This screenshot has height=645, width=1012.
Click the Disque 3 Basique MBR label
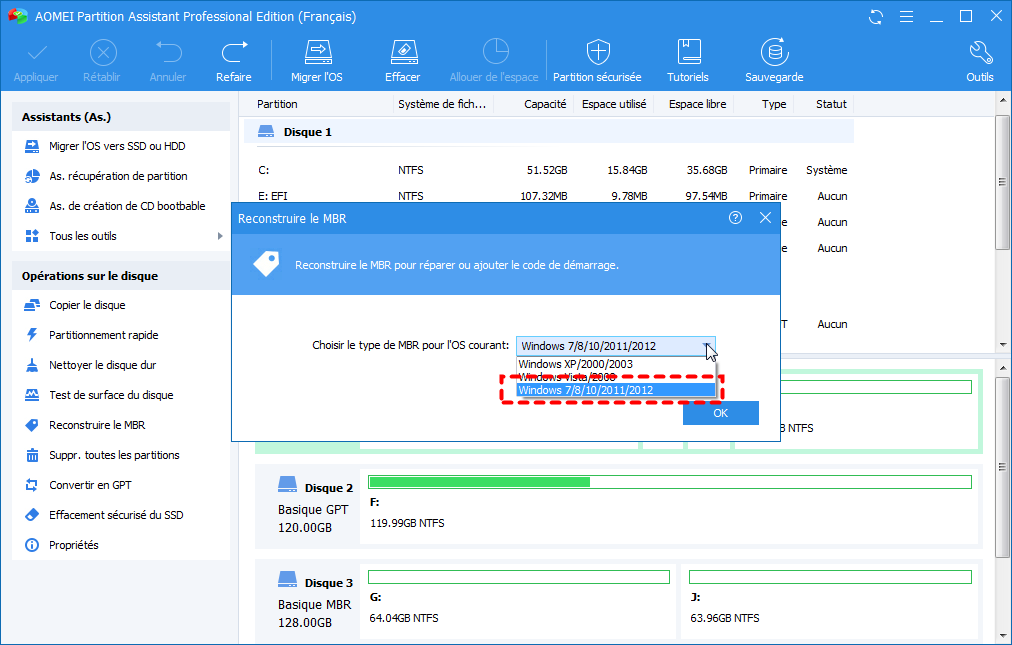point(315,602)
